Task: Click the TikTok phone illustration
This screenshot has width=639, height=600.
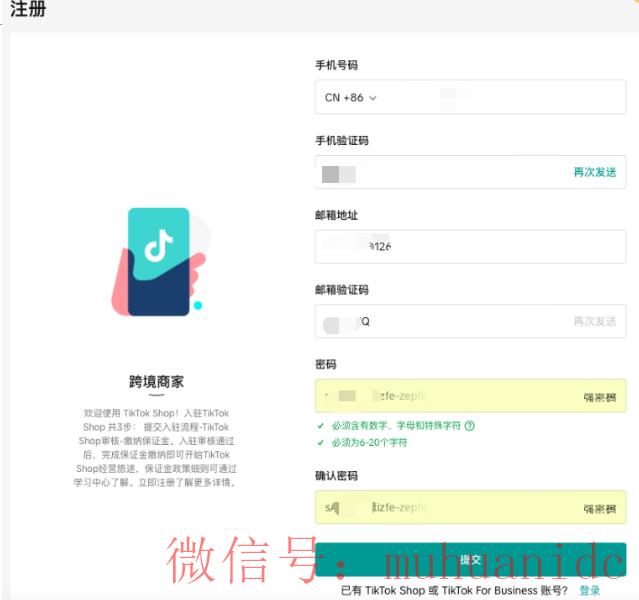Action: point(161,262)
